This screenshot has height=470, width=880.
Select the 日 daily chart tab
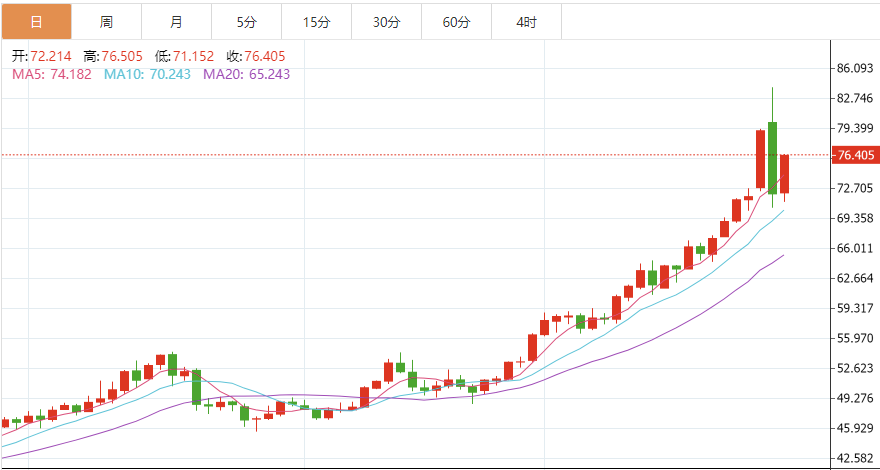point(36,21)
